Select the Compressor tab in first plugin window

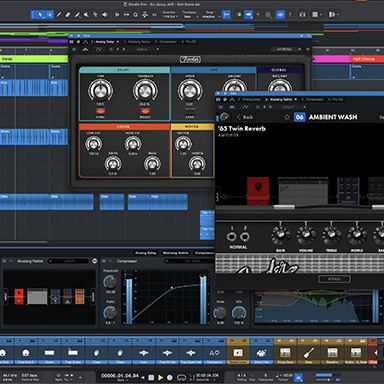click(166, 42)
